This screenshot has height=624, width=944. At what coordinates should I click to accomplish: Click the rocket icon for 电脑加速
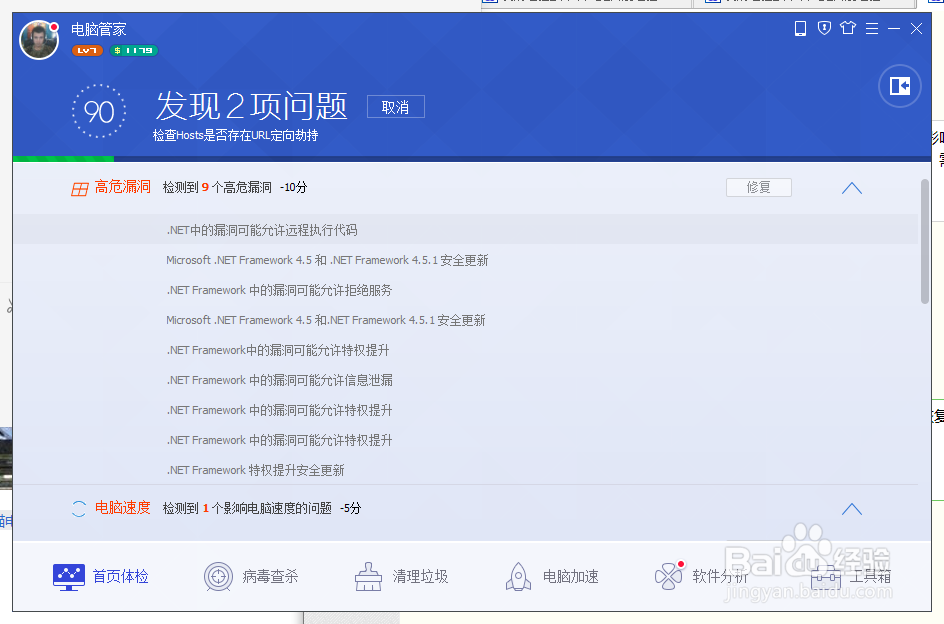point(518,576)
